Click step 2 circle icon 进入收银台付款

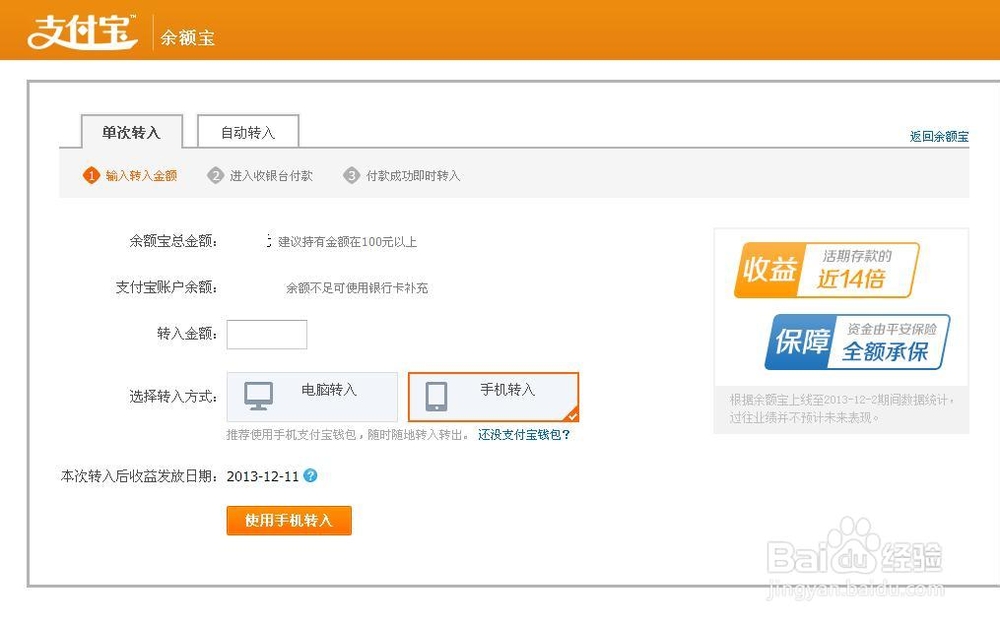tap(216, 175)
